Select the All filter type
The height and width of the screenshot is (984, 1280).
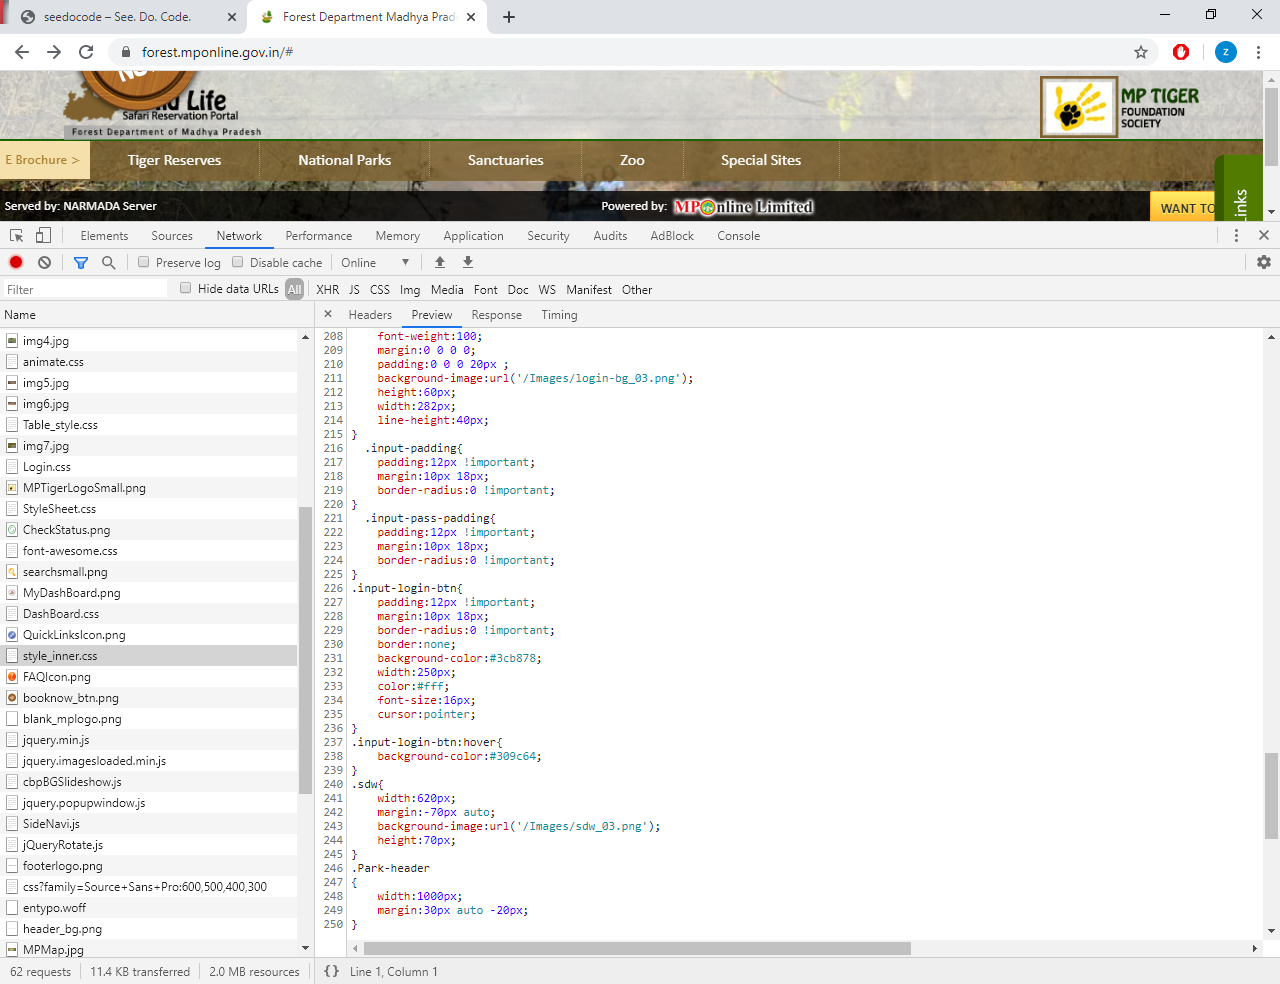tap(294, 289)
